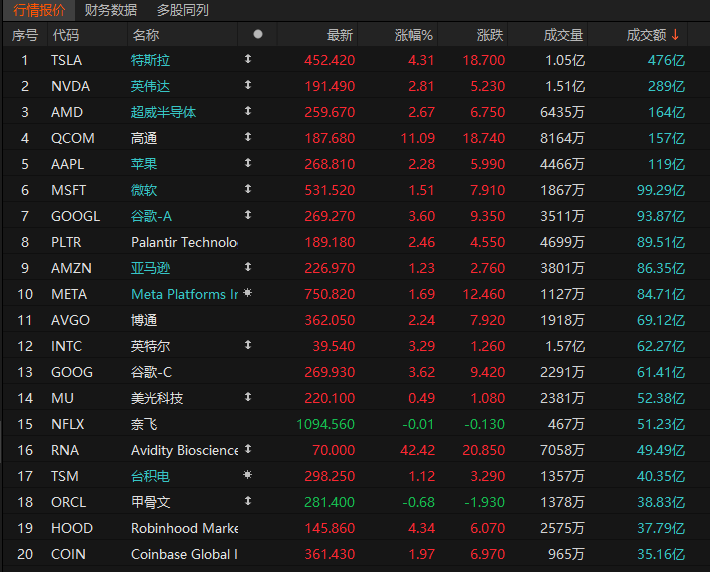Select the COIN ticker code
The height and width of the screenshot is (572, 710).
pyautogui.click(x=68, y=554)
